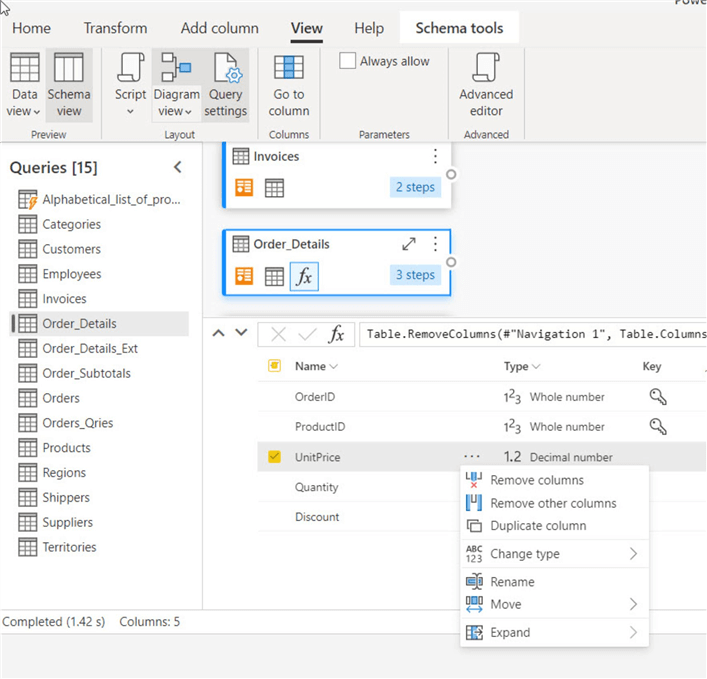This screenshot has width=707, height=679.
Task: Toggle the select-all columns checkbox
Action: (x=274, y=367)
